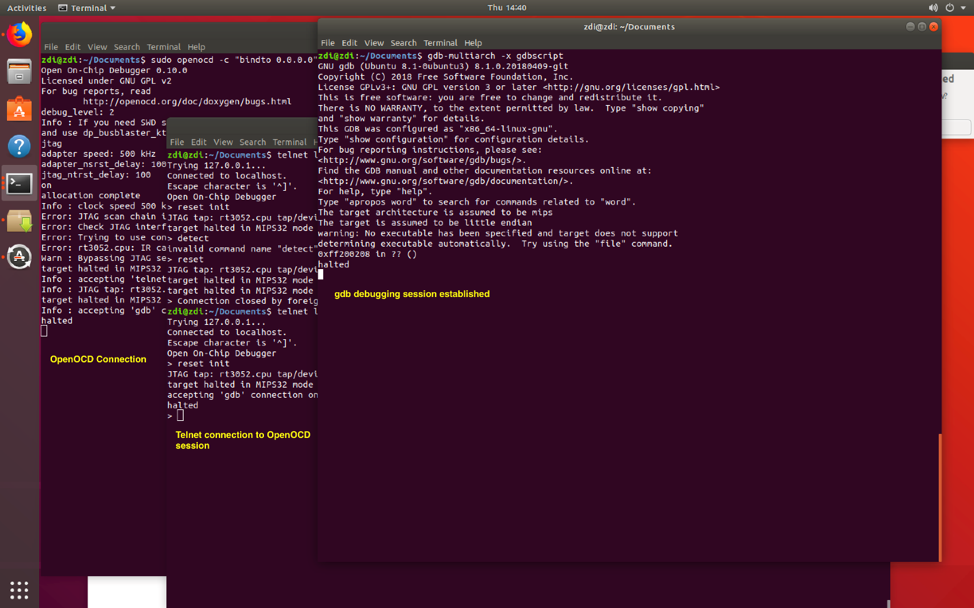
Task: Open Help menu in OpenOCD terminal window
Action: pyautogui.click(x=196, y=47)
